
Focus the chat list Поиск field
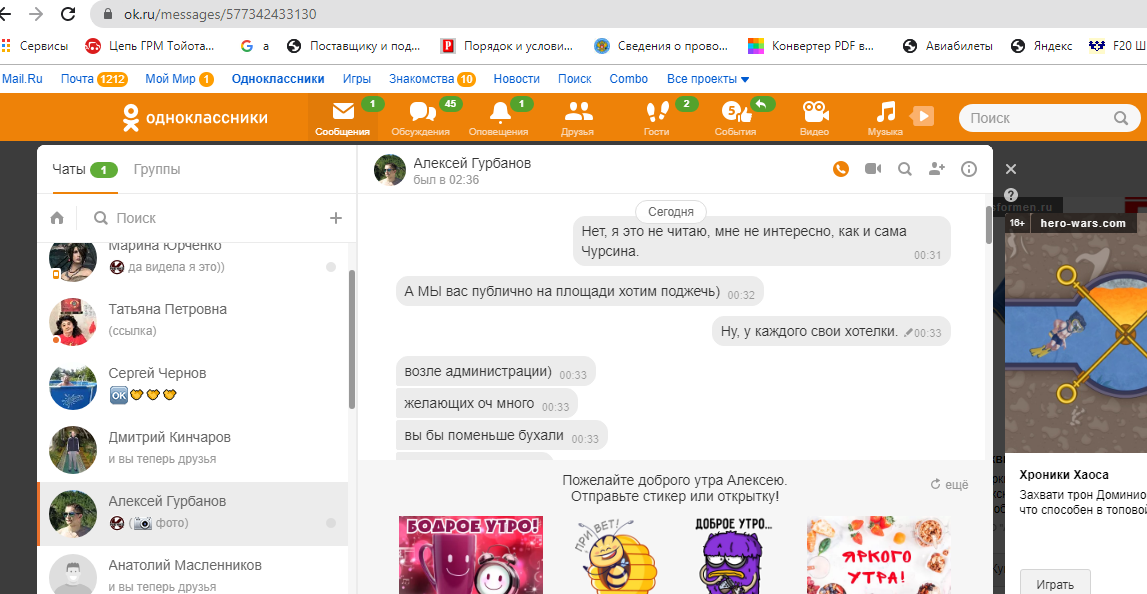[x=208, y=218]
